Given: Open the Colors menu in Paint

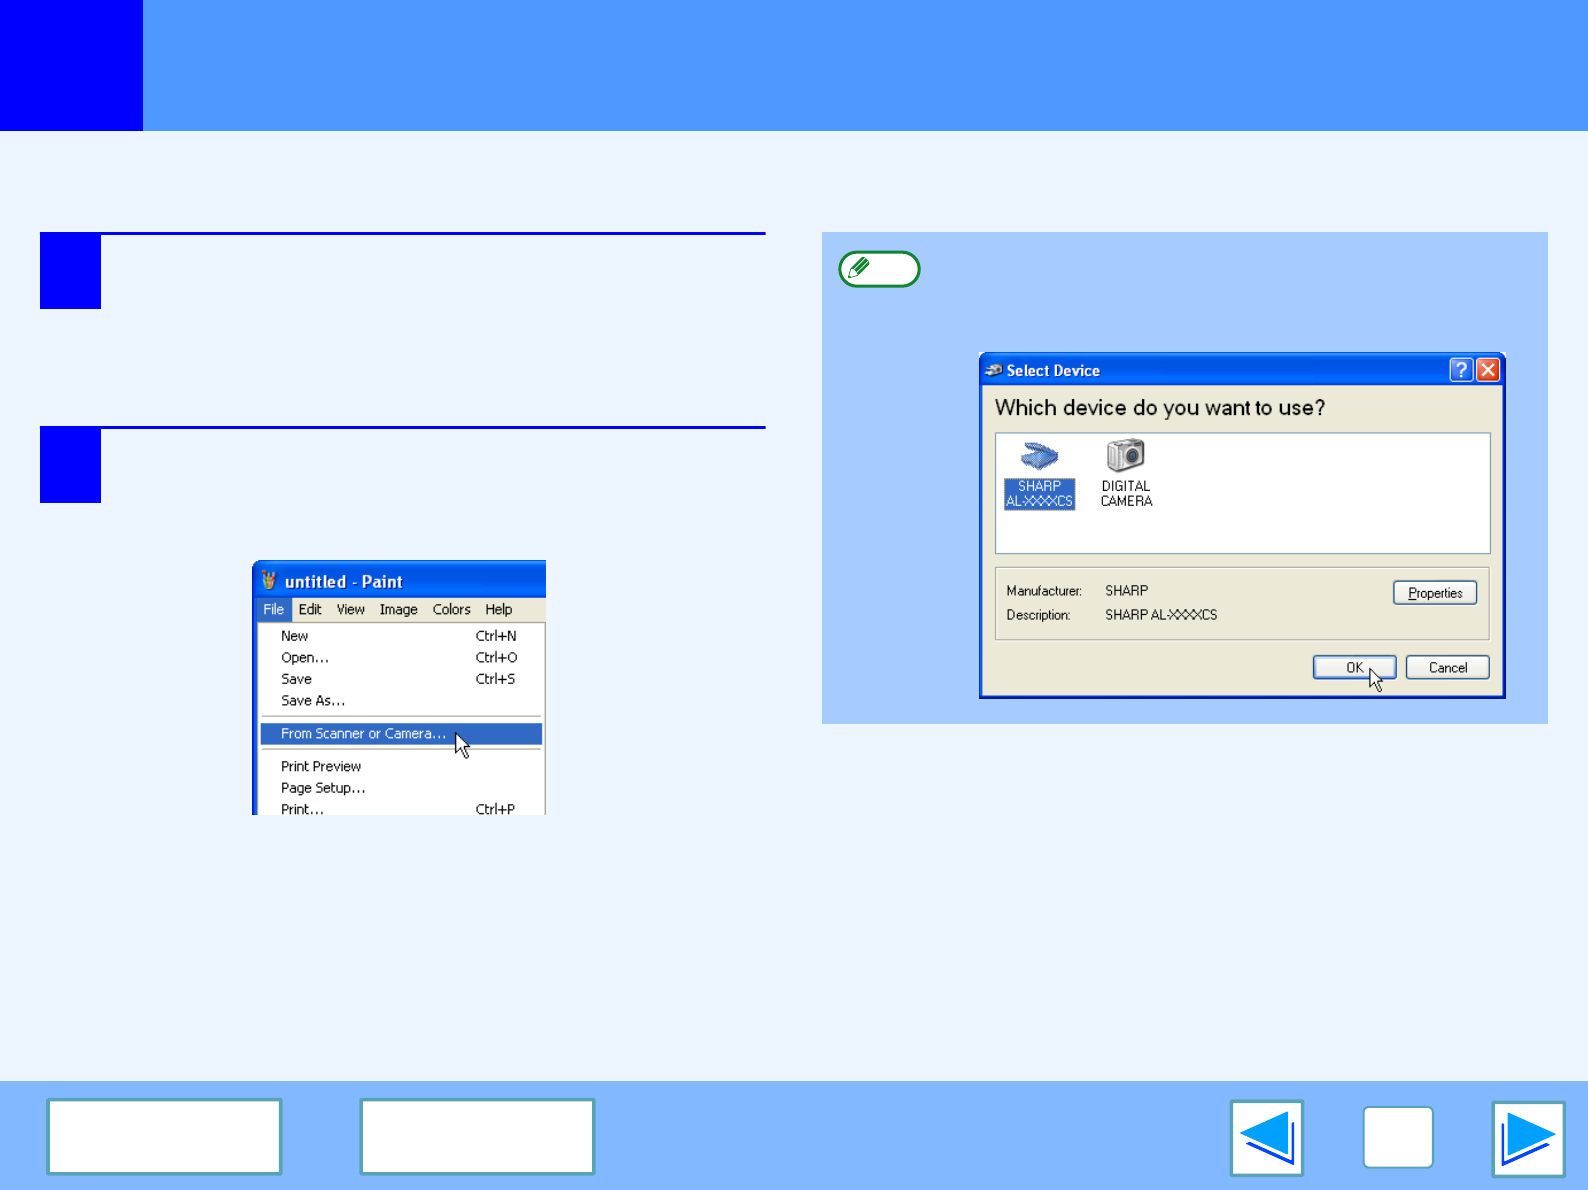Looking at the screenshot, I should click(451, 609).
